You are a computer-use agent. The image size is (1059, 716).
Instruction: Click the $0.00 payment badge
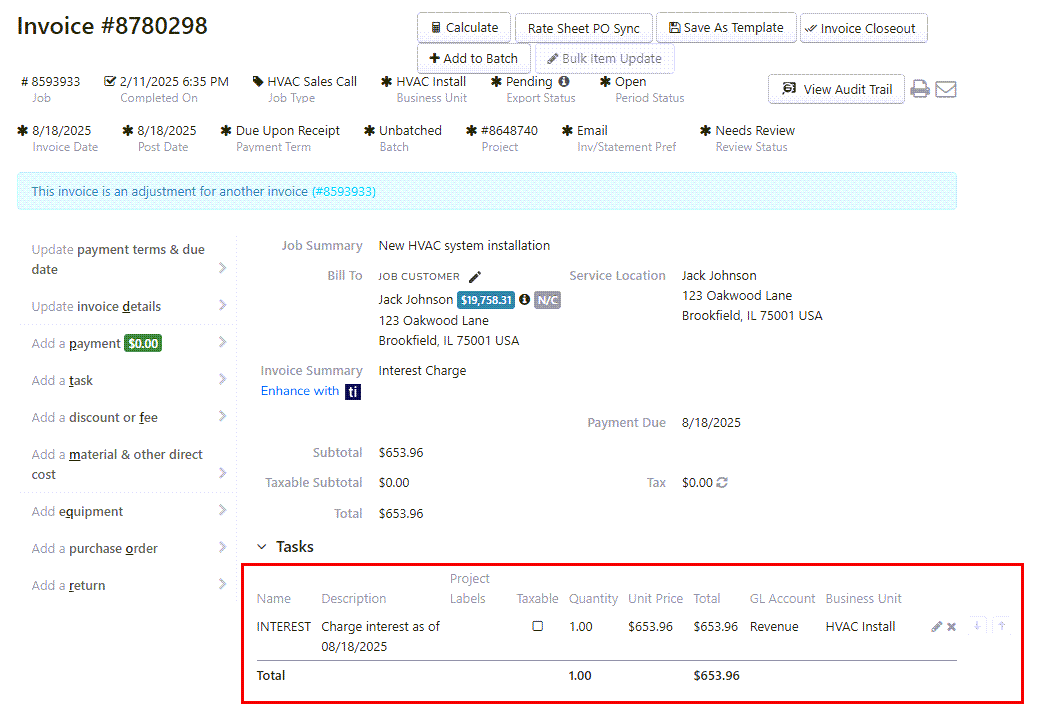click(x=143, y=343)
